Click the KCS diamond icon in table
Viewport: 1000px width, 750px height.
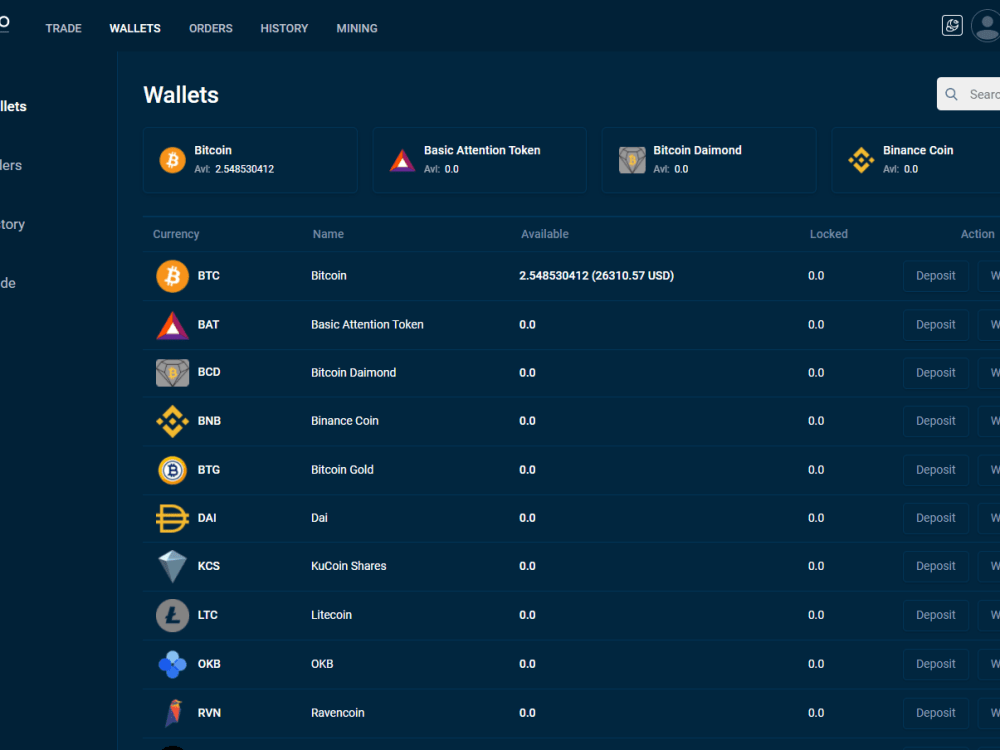[x=172, y=566]
